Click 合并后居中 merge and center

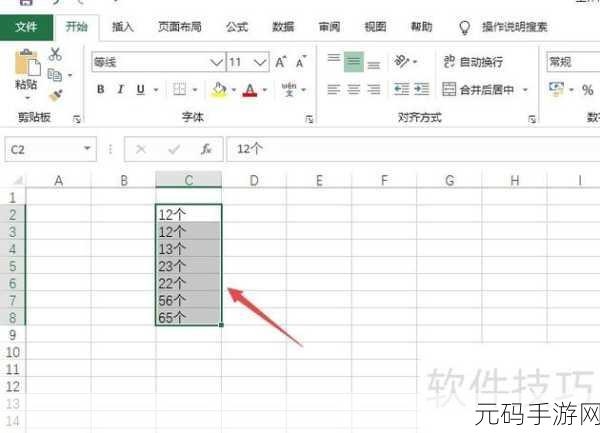(478, 90)
